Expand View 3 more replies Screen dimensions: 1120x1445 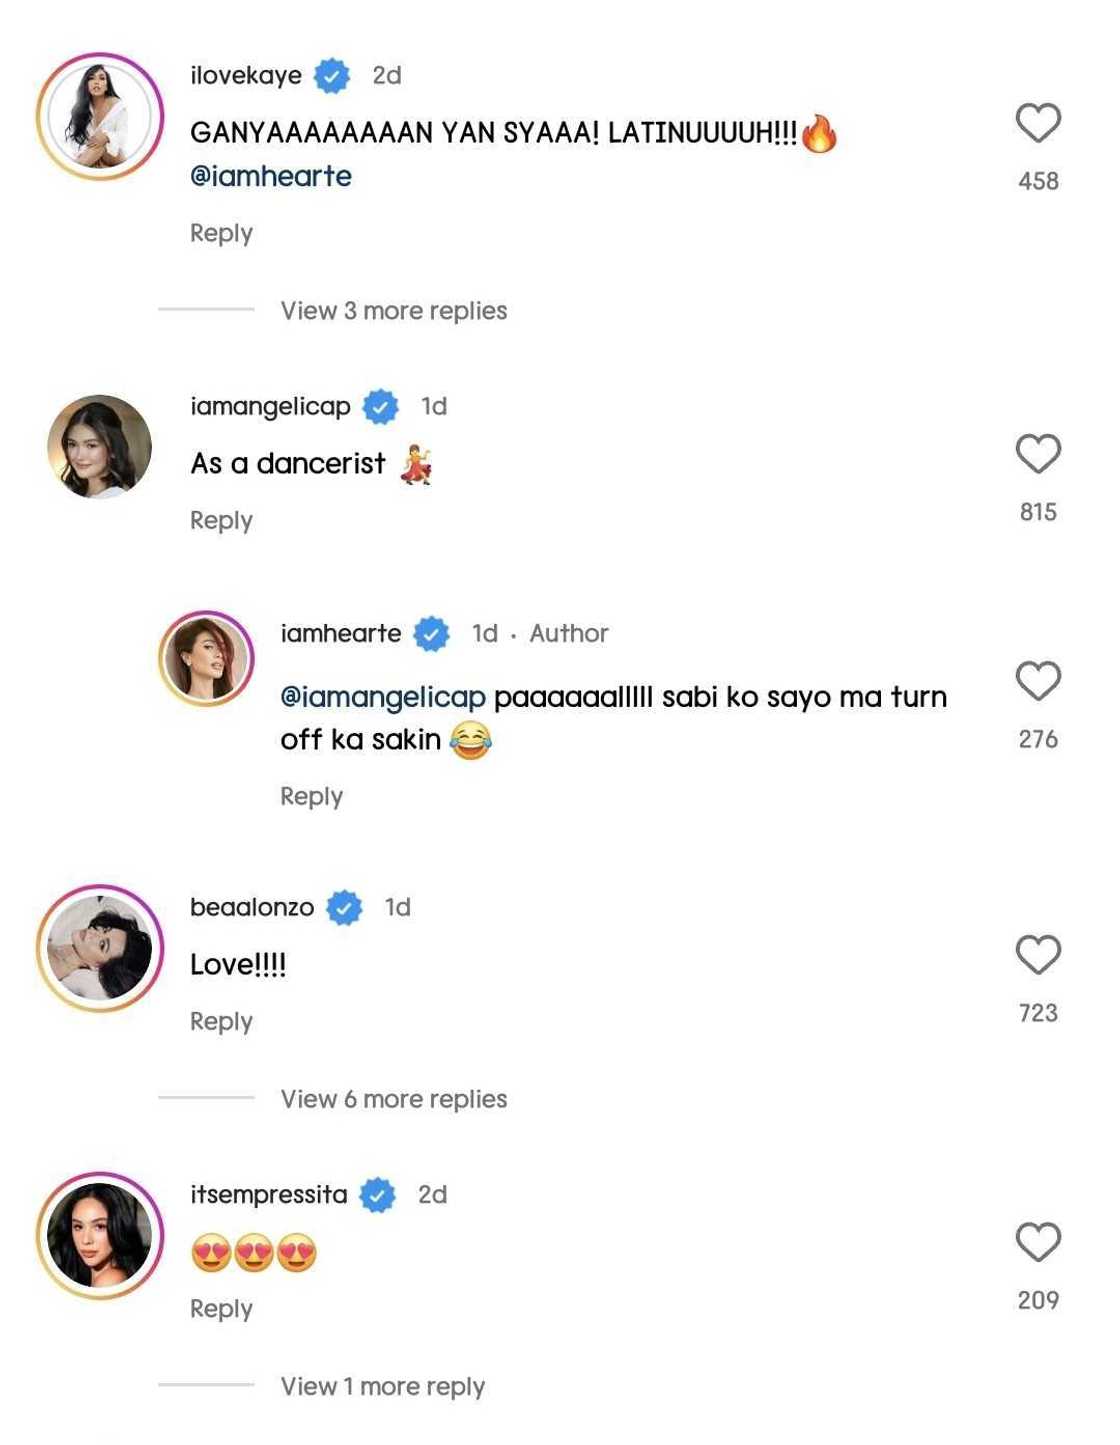tap(393, 311)
